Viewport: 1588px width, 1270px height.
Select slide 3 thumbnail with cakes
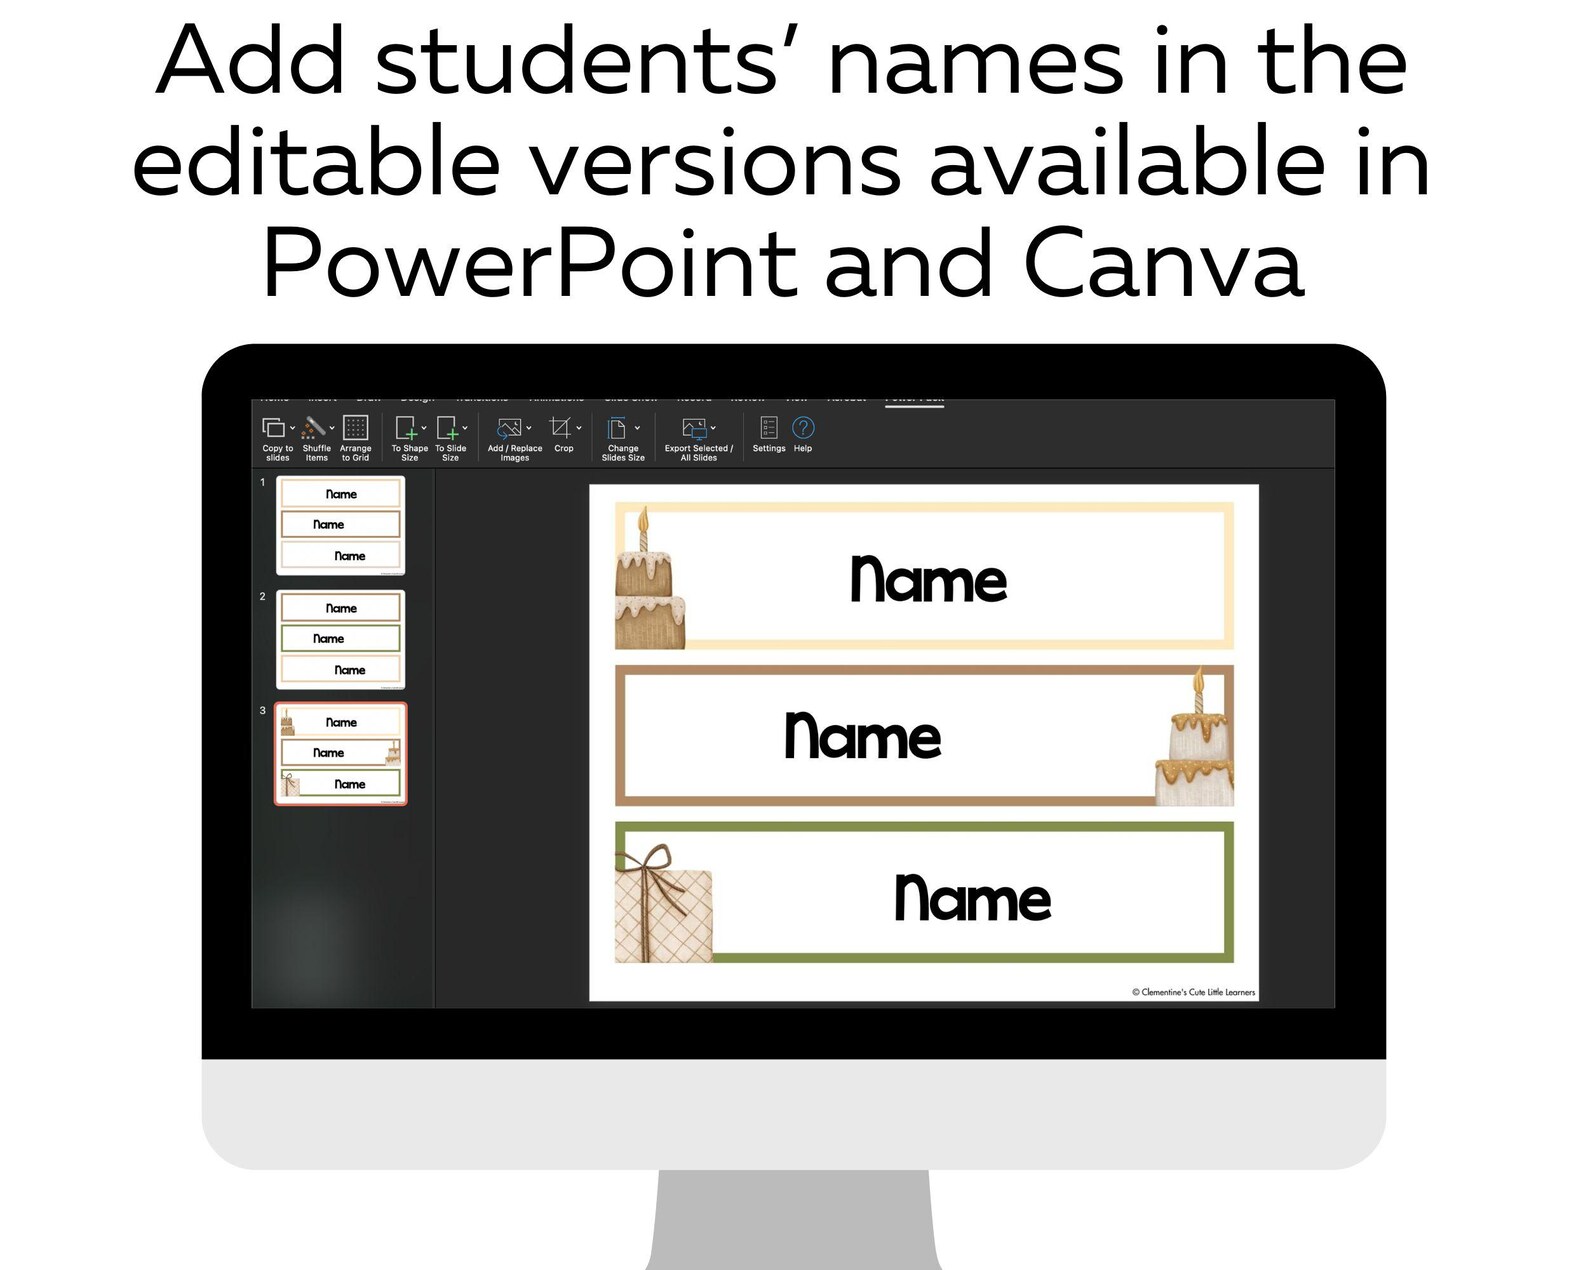[341, 753]
